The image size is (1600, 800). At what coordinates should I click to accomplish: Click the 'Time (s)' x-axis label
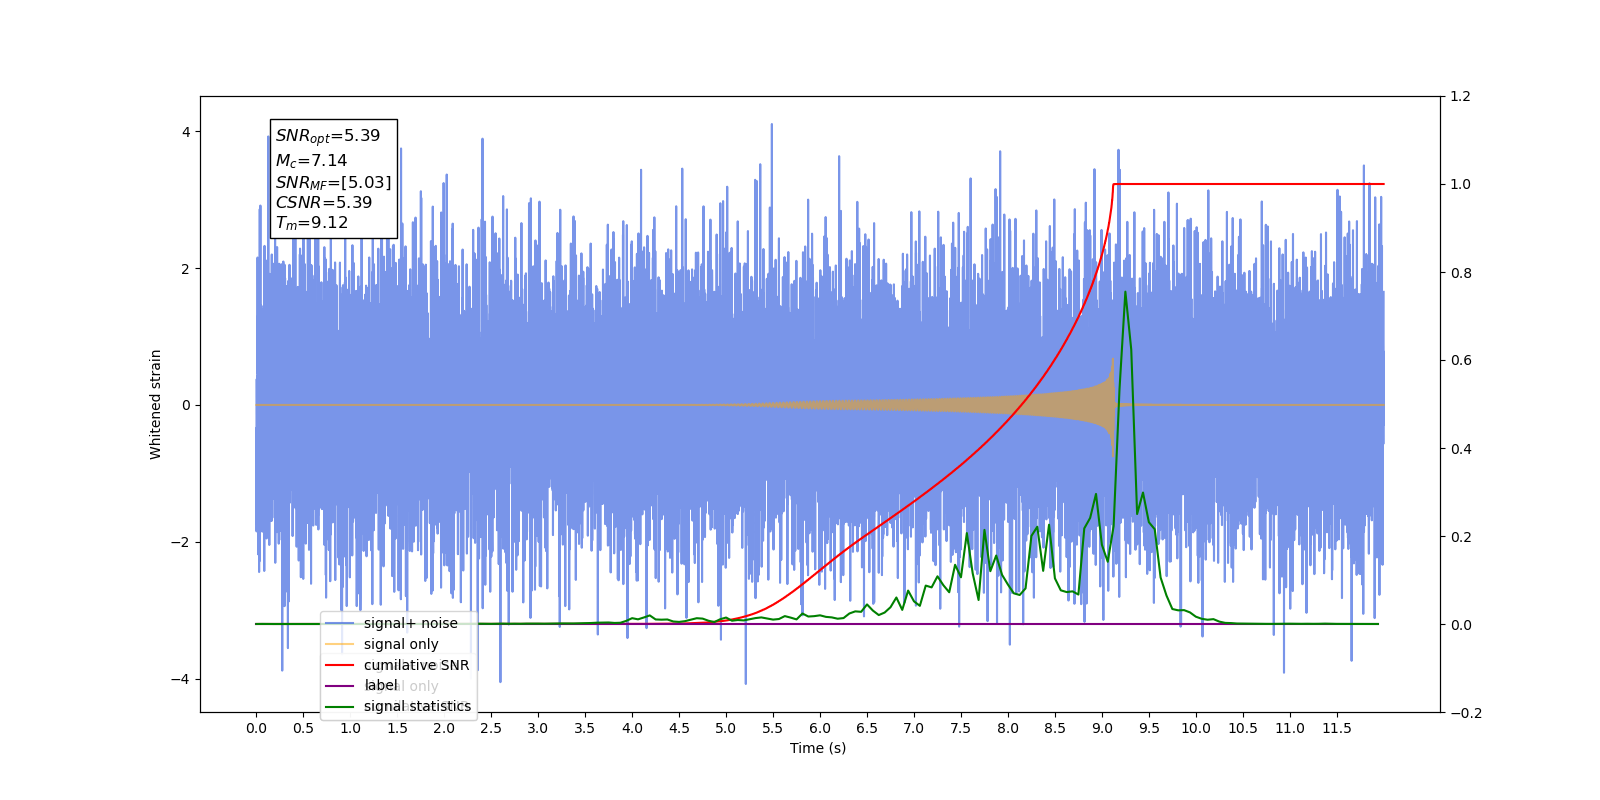[818, 748]
